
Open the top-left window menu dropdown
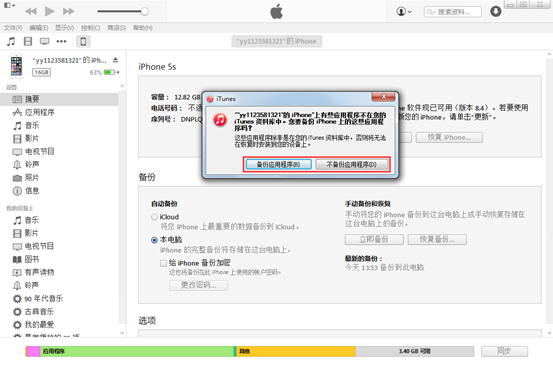[x=9, y=5]
